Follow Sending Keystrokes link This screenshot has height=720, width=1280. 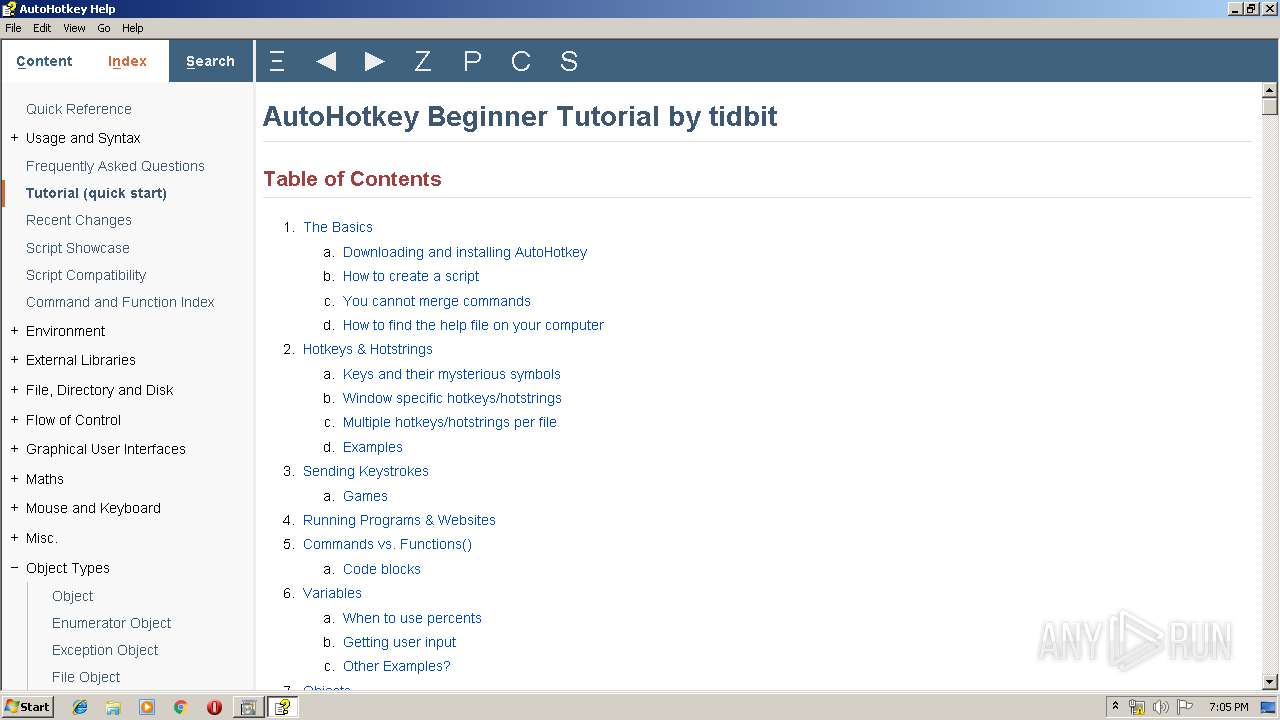coord(366,471)
